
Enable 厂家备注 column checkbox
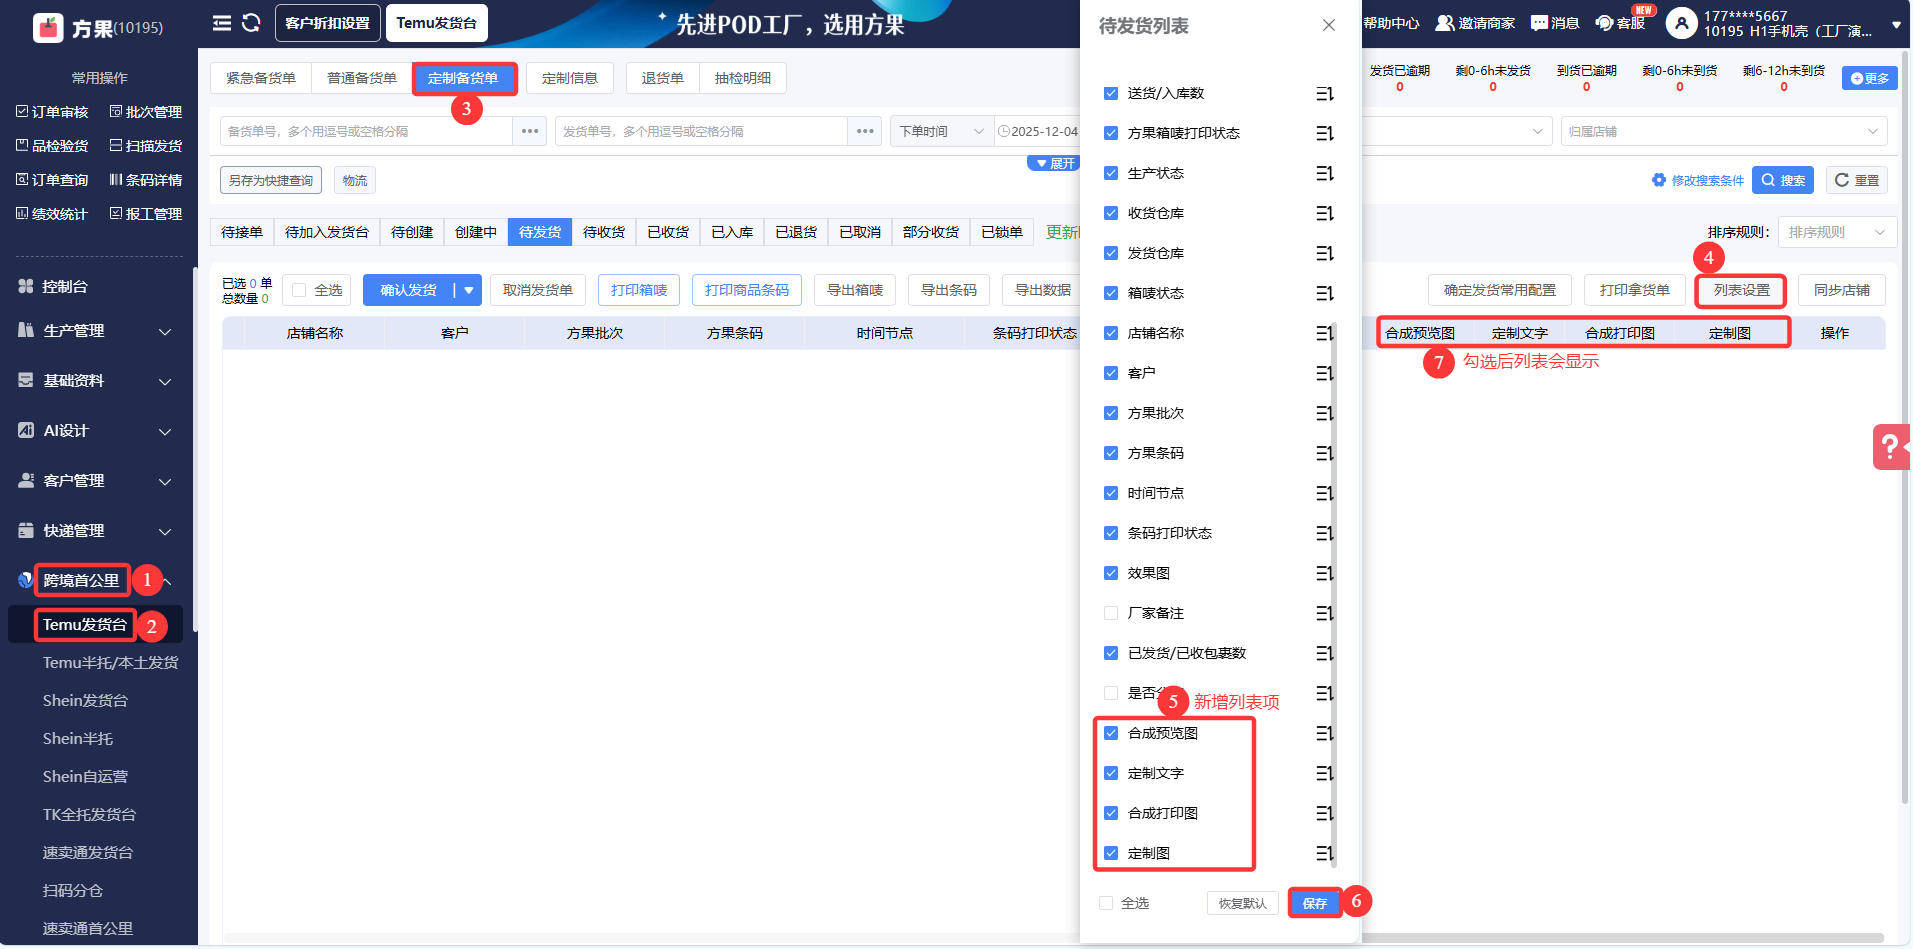tap(1111, 613)
